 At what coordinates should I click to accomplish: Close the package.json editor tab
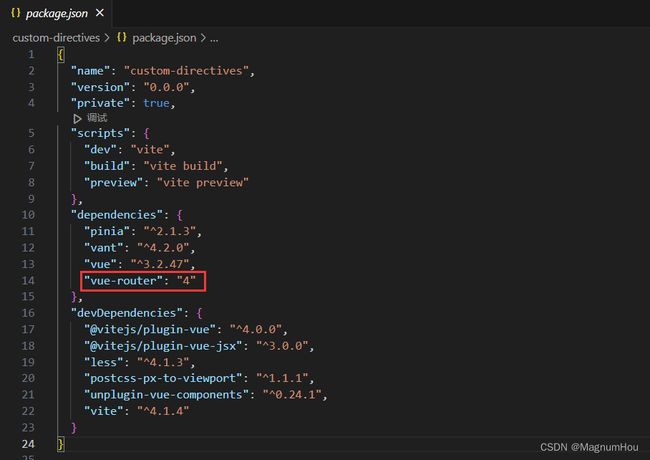[x=100, y=13]
